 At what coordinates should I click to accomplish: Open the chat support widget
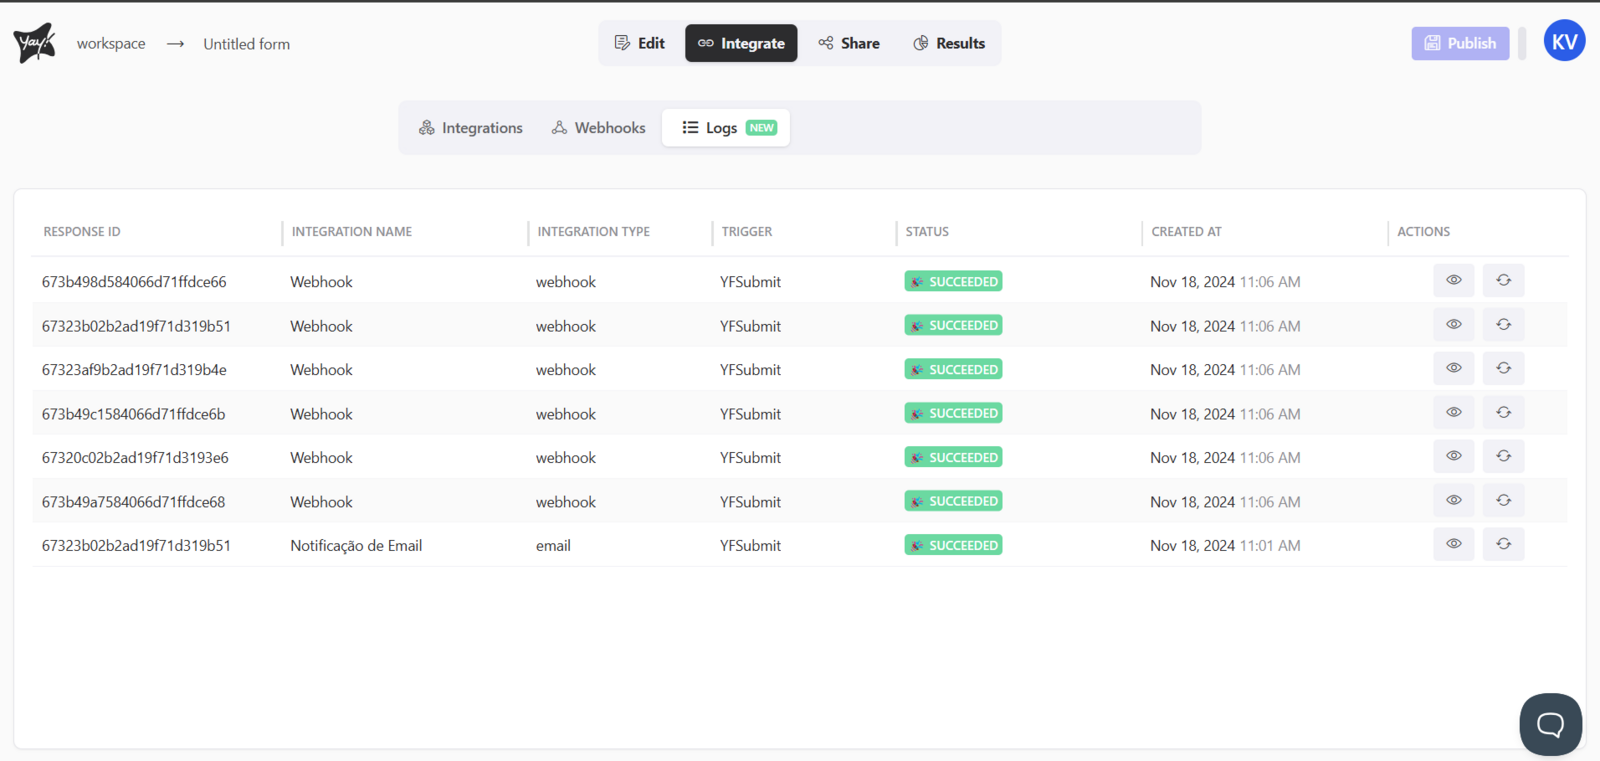[1550, 724]
